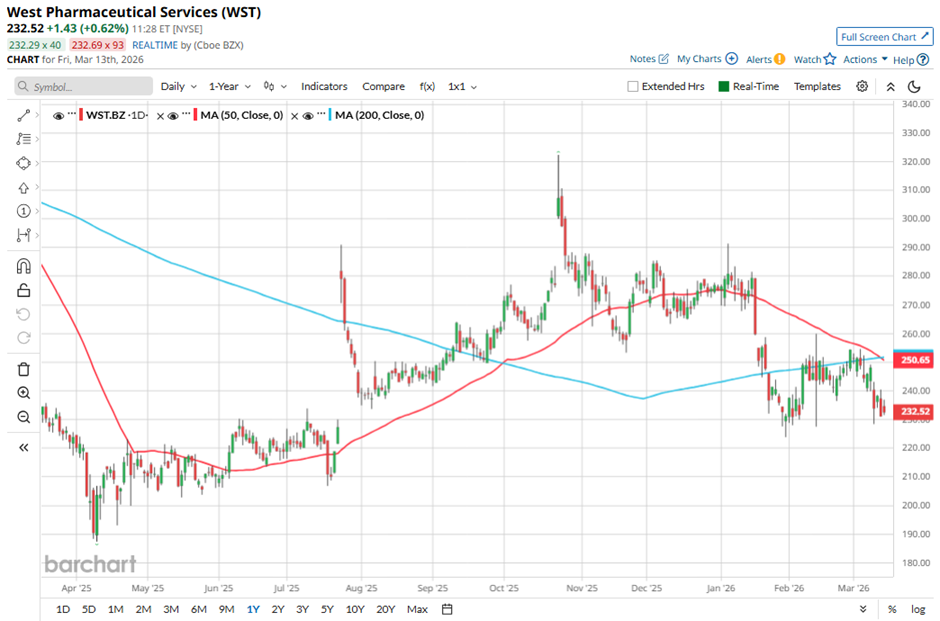Open the candlestick chart type dropdown
This screenshot has width=940, height=621.
coord(275,86)
